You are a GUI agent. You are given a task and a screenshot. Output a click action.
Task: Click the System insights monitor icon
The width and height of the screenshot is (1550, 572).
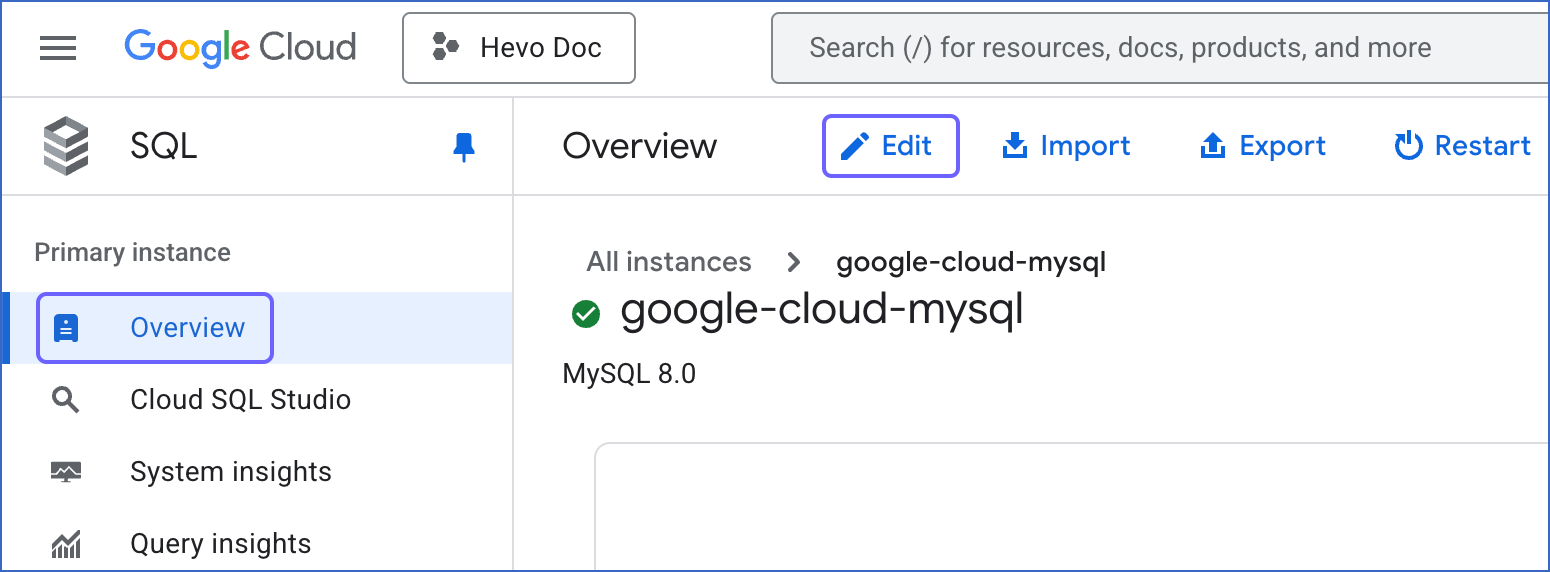[66, 472]
